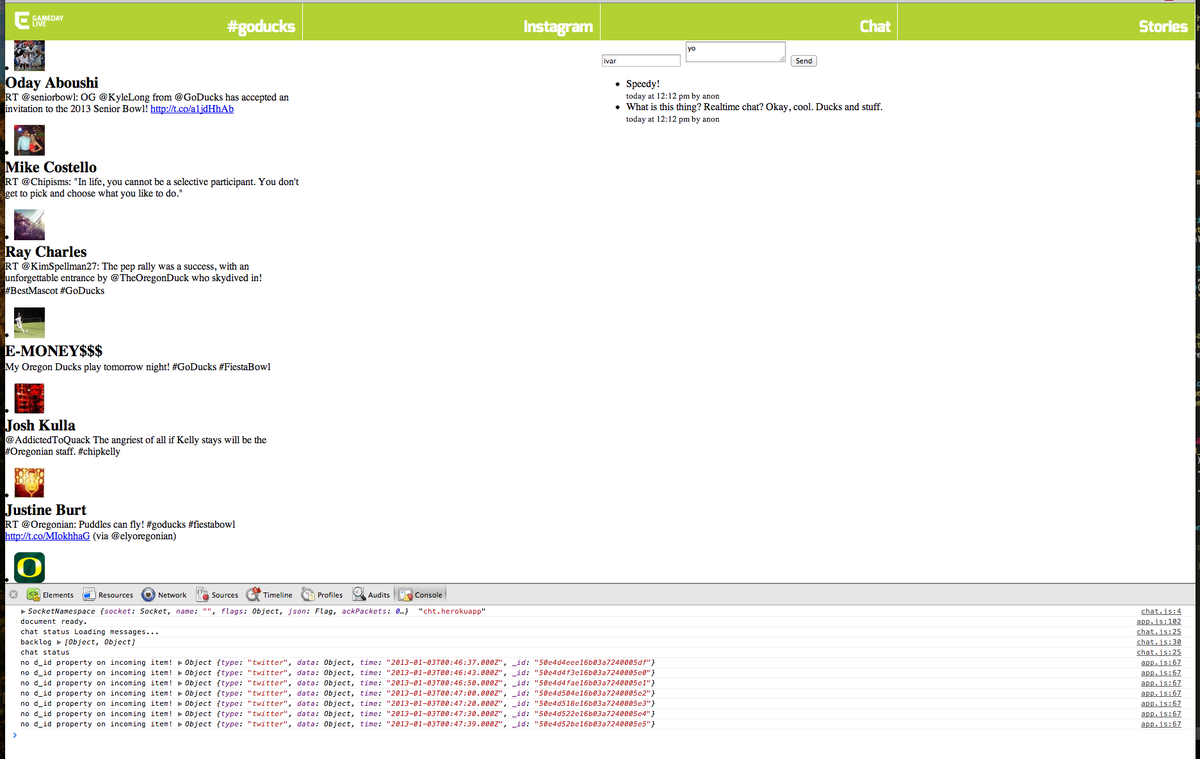
Task: Open Josh Kulla's avatar image
Action: 29,397
